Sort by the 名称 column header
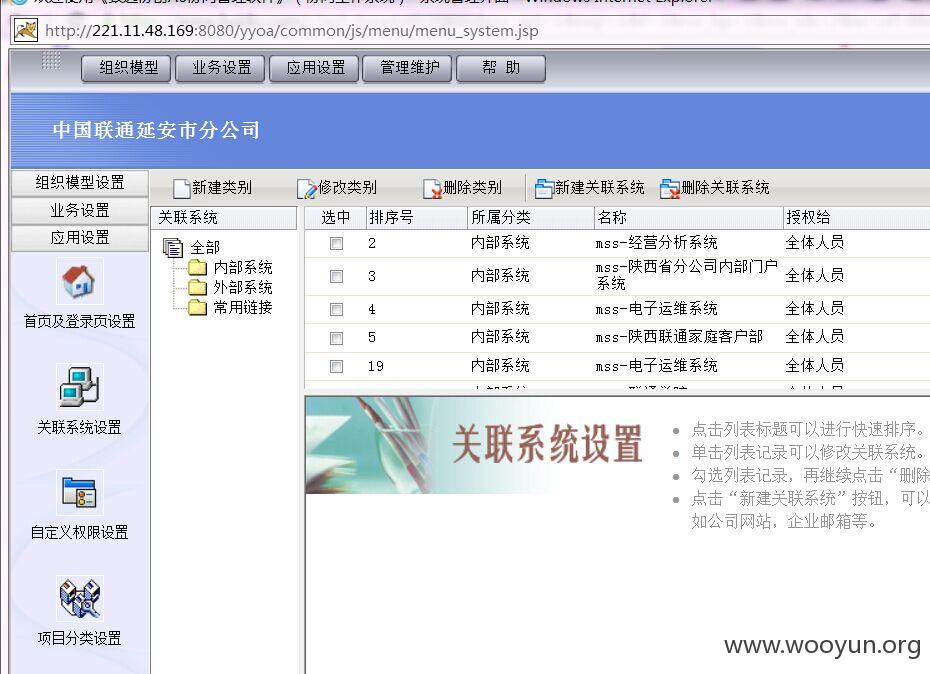Screen dimensions: 930x674 click(x=689, y=218)
